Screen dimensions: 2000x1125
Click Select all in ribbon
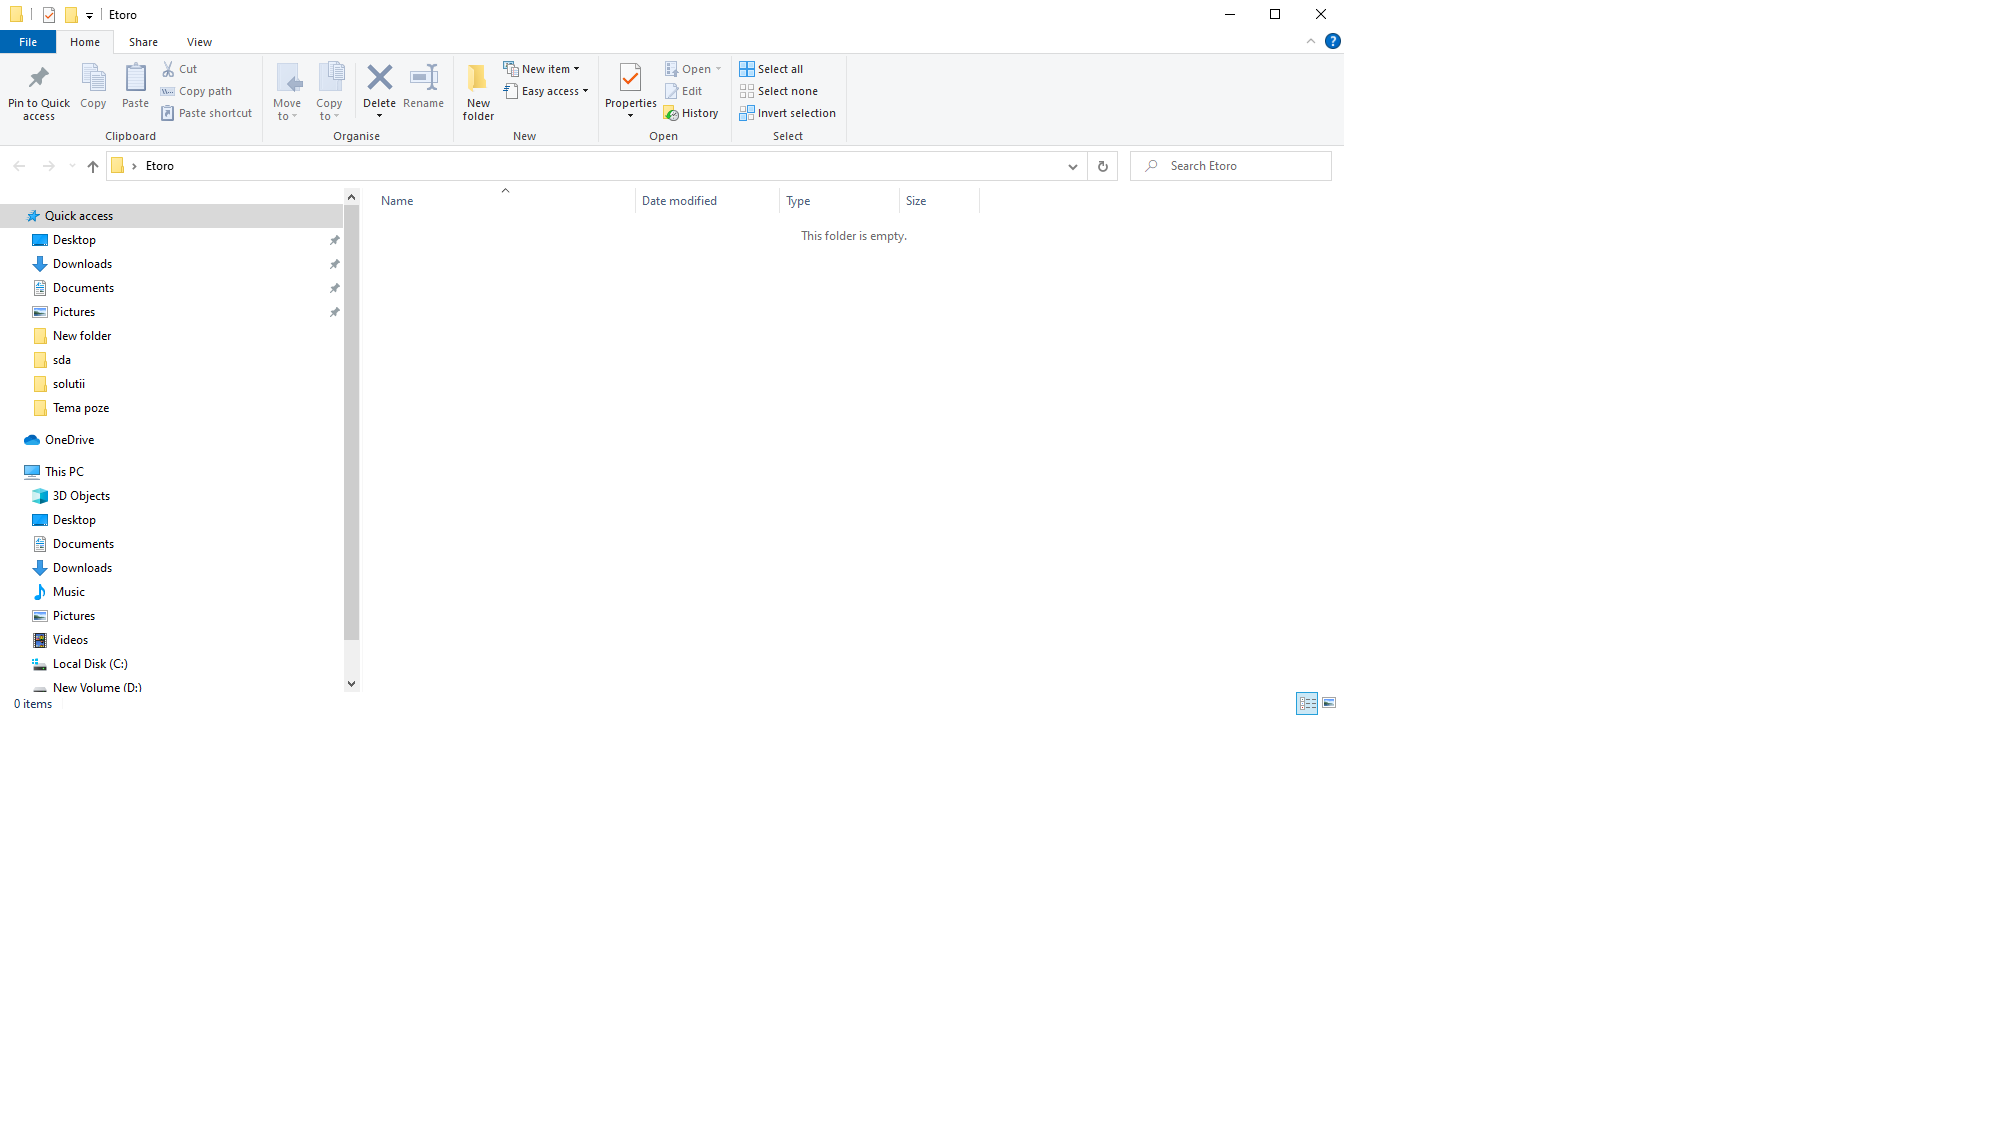771,69
